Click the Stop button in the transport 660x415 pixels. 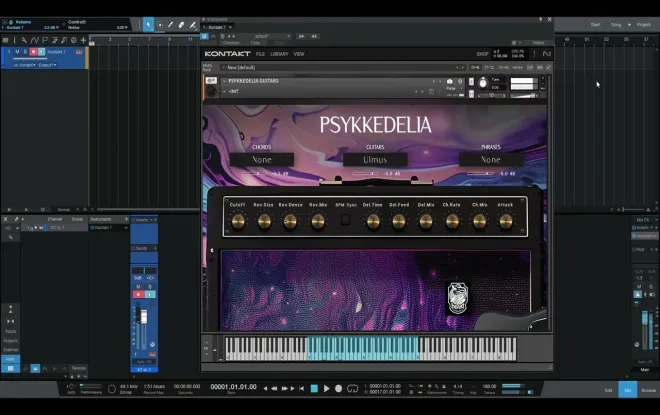pos(314,388)
